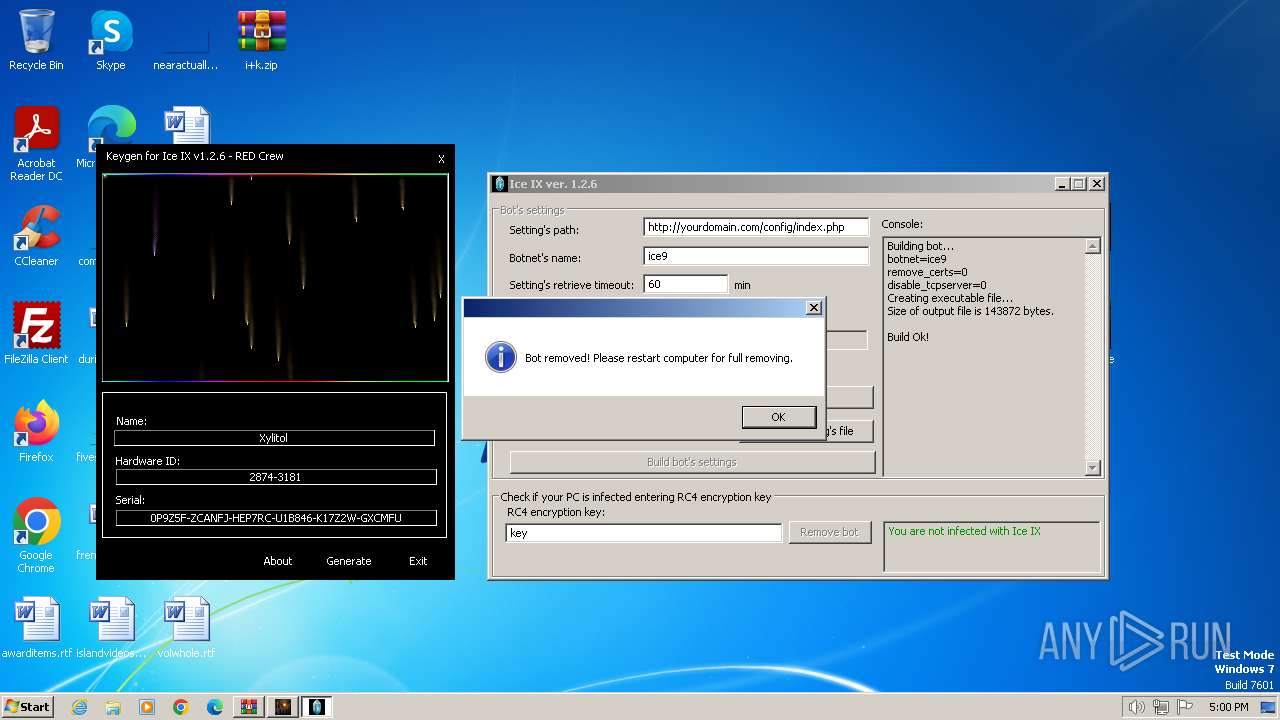Viewport: 1280px width, 720px height.
Task: Click the Botnet's name field ice9
Action: [x=756, y=256]
